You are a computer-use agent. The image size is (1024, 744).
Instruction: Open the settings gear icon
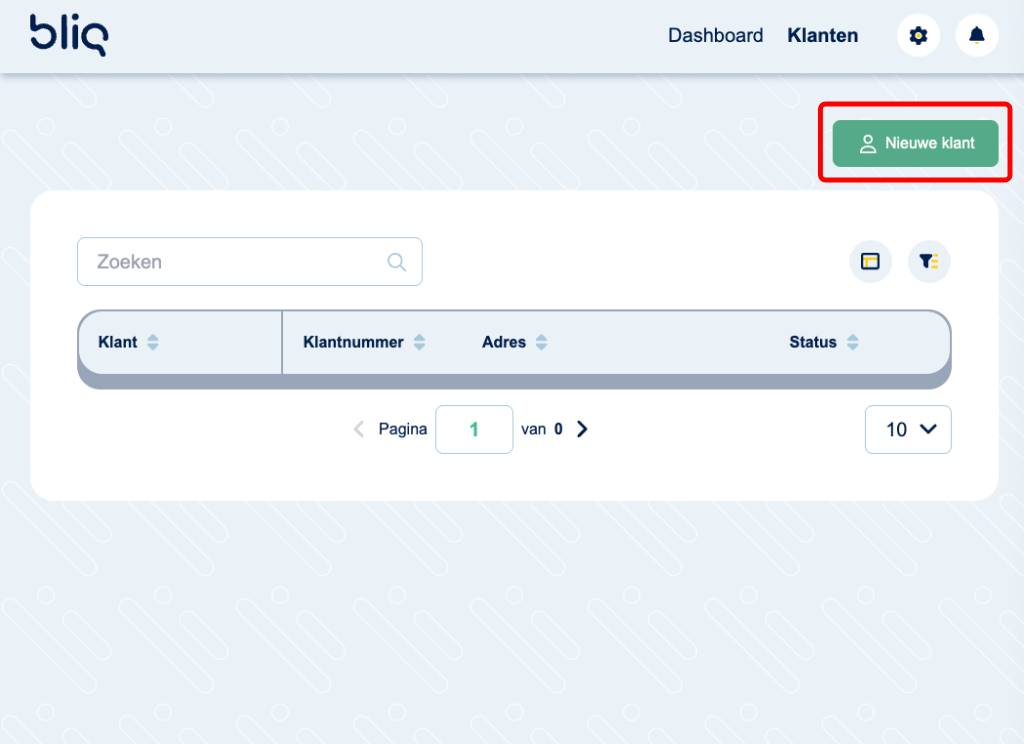[918, 36]
